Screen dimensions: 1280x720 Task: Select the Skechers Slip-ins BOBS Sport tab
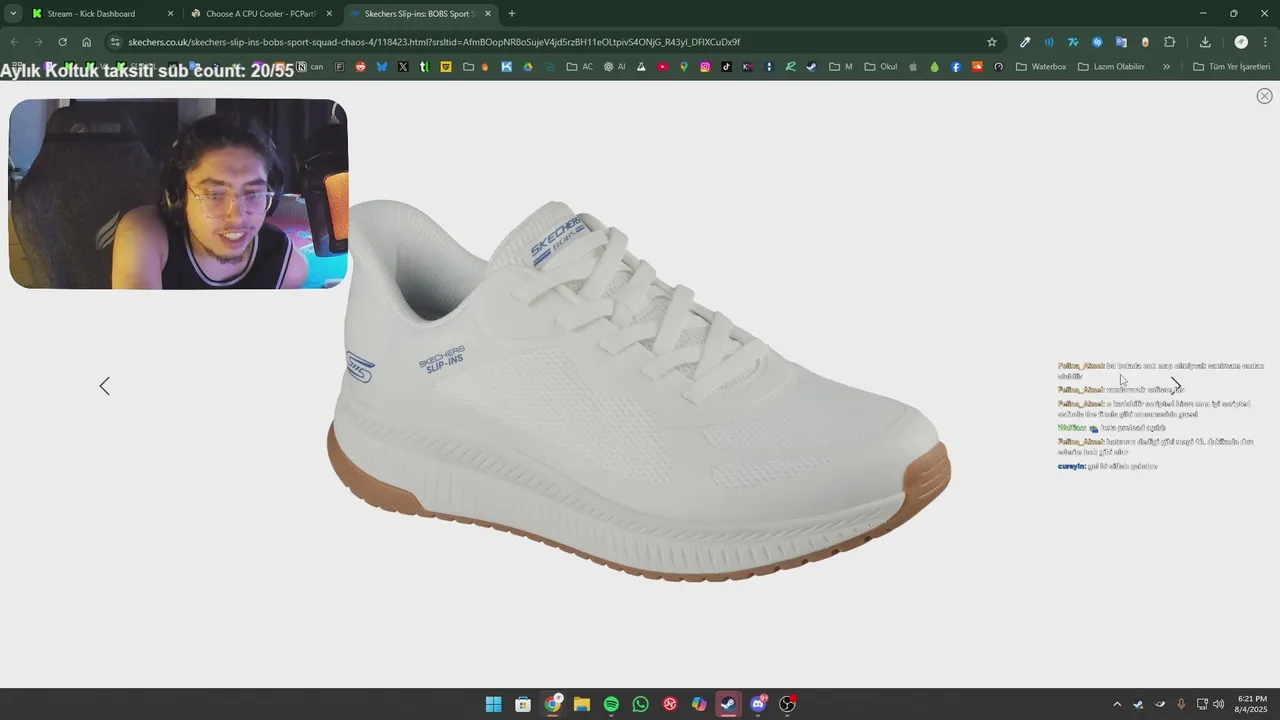(x=420, y=14)
